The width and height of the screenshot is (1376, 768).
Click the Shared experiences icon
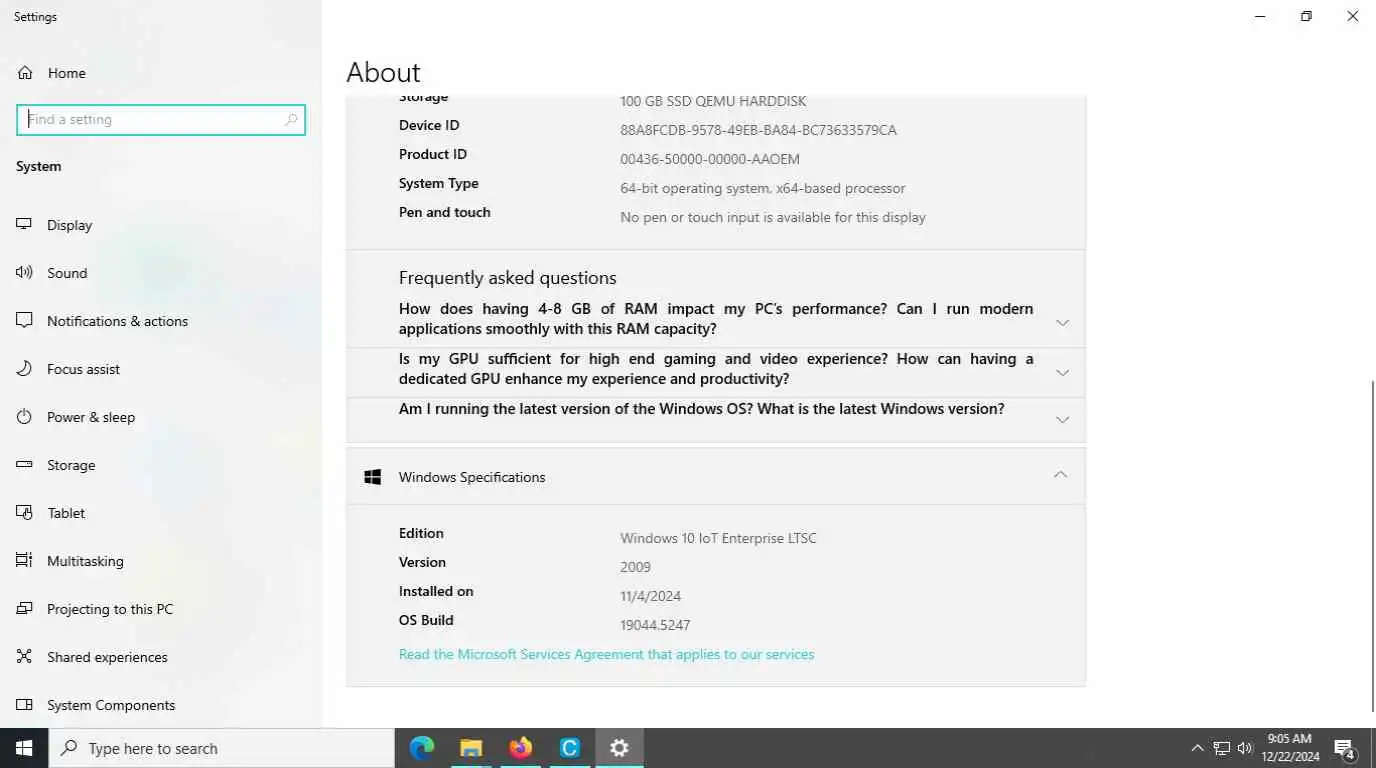click(x=25, y=657)
